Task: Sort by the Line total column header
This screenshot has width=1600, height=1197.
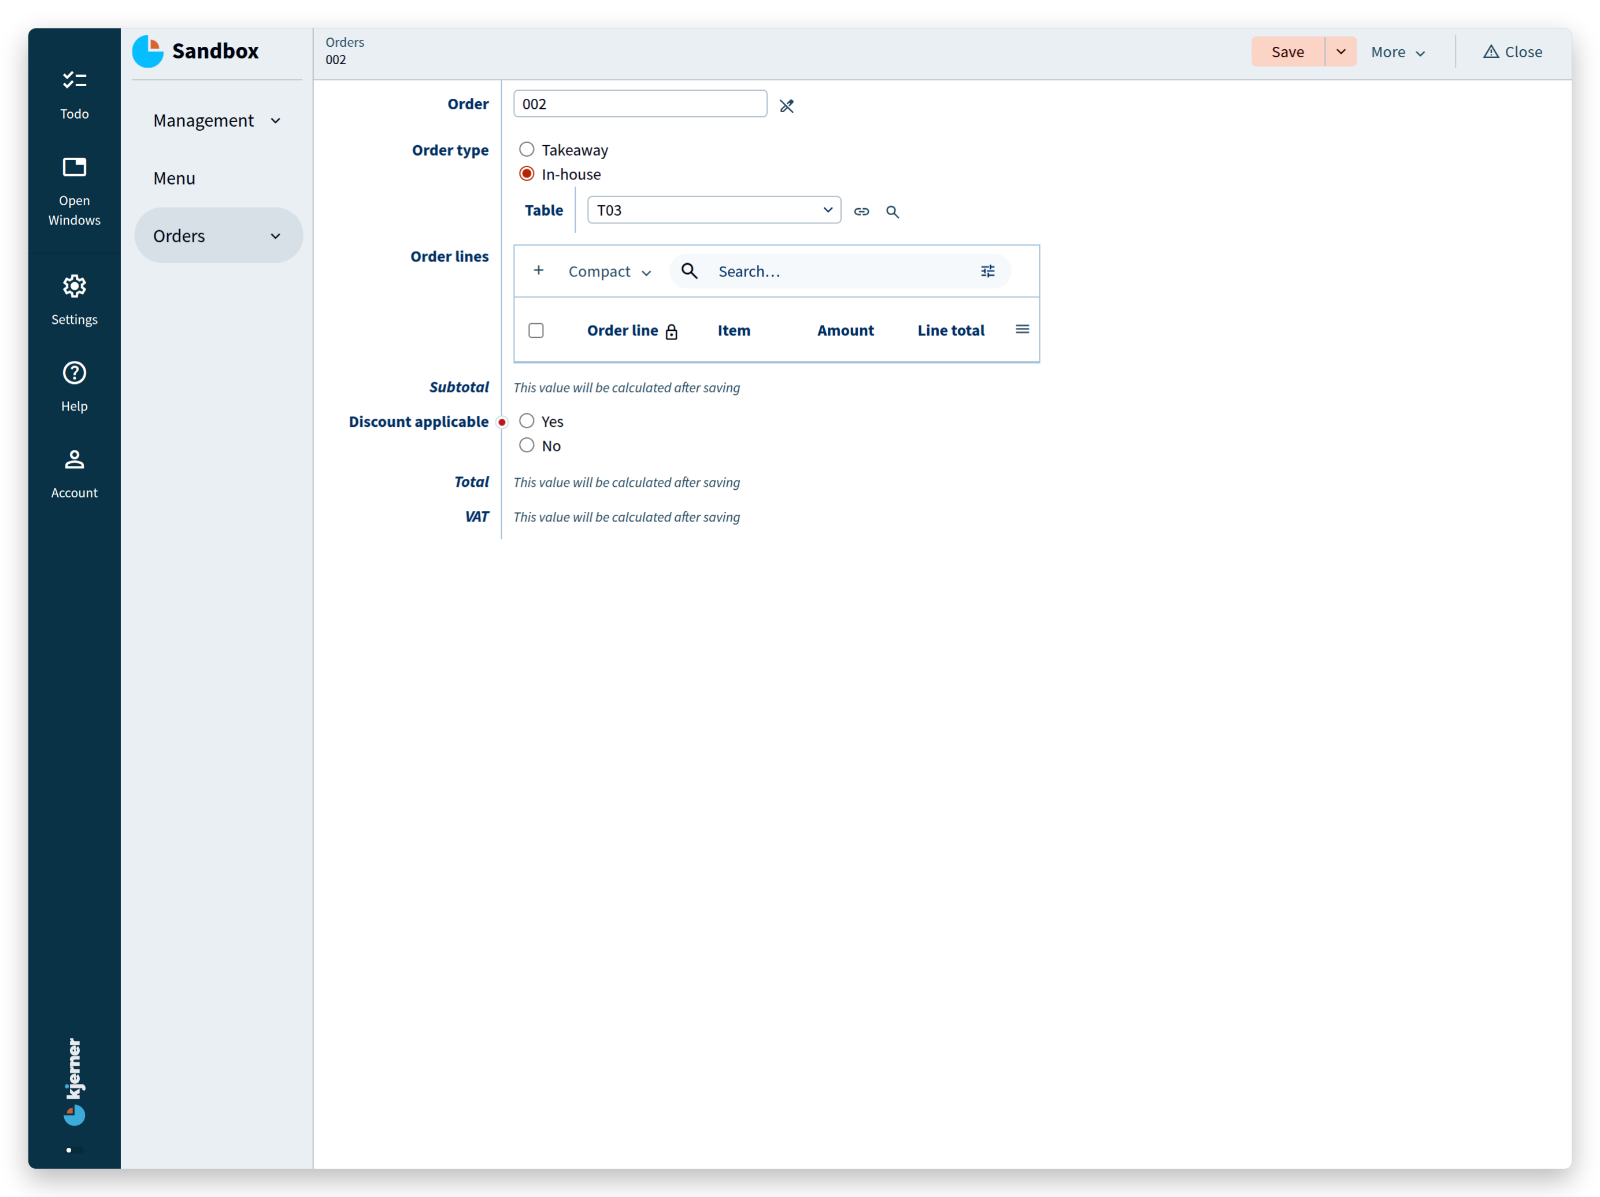Action: (x=951, y=331)
